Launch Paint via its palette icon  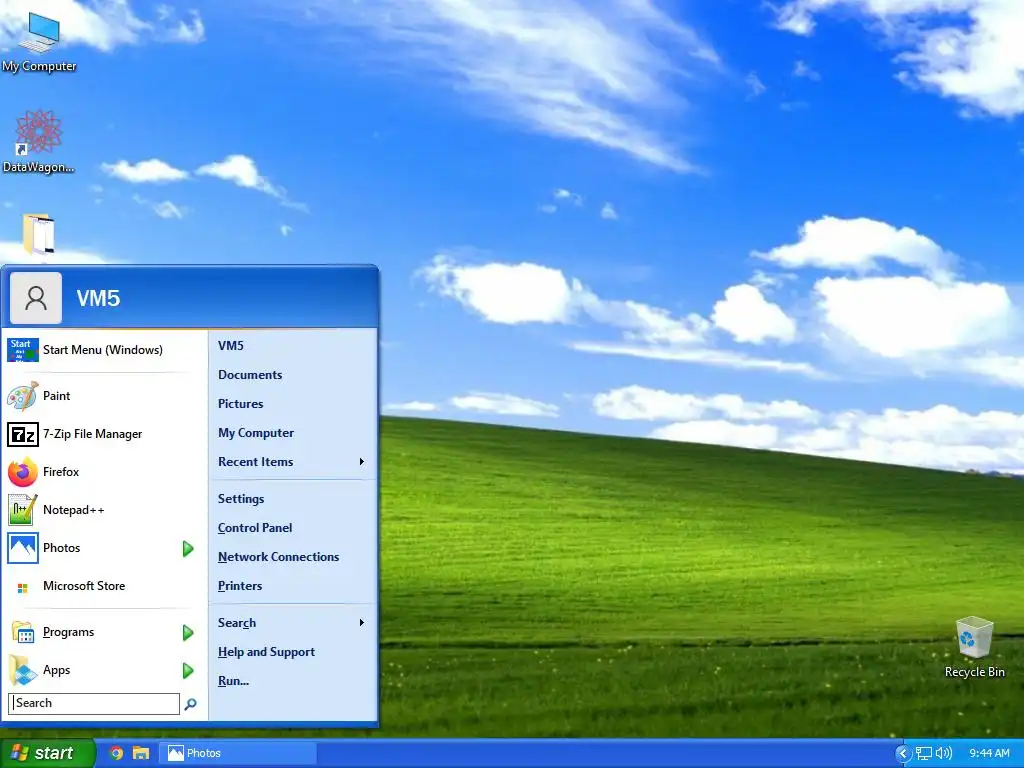click(22, 396)
